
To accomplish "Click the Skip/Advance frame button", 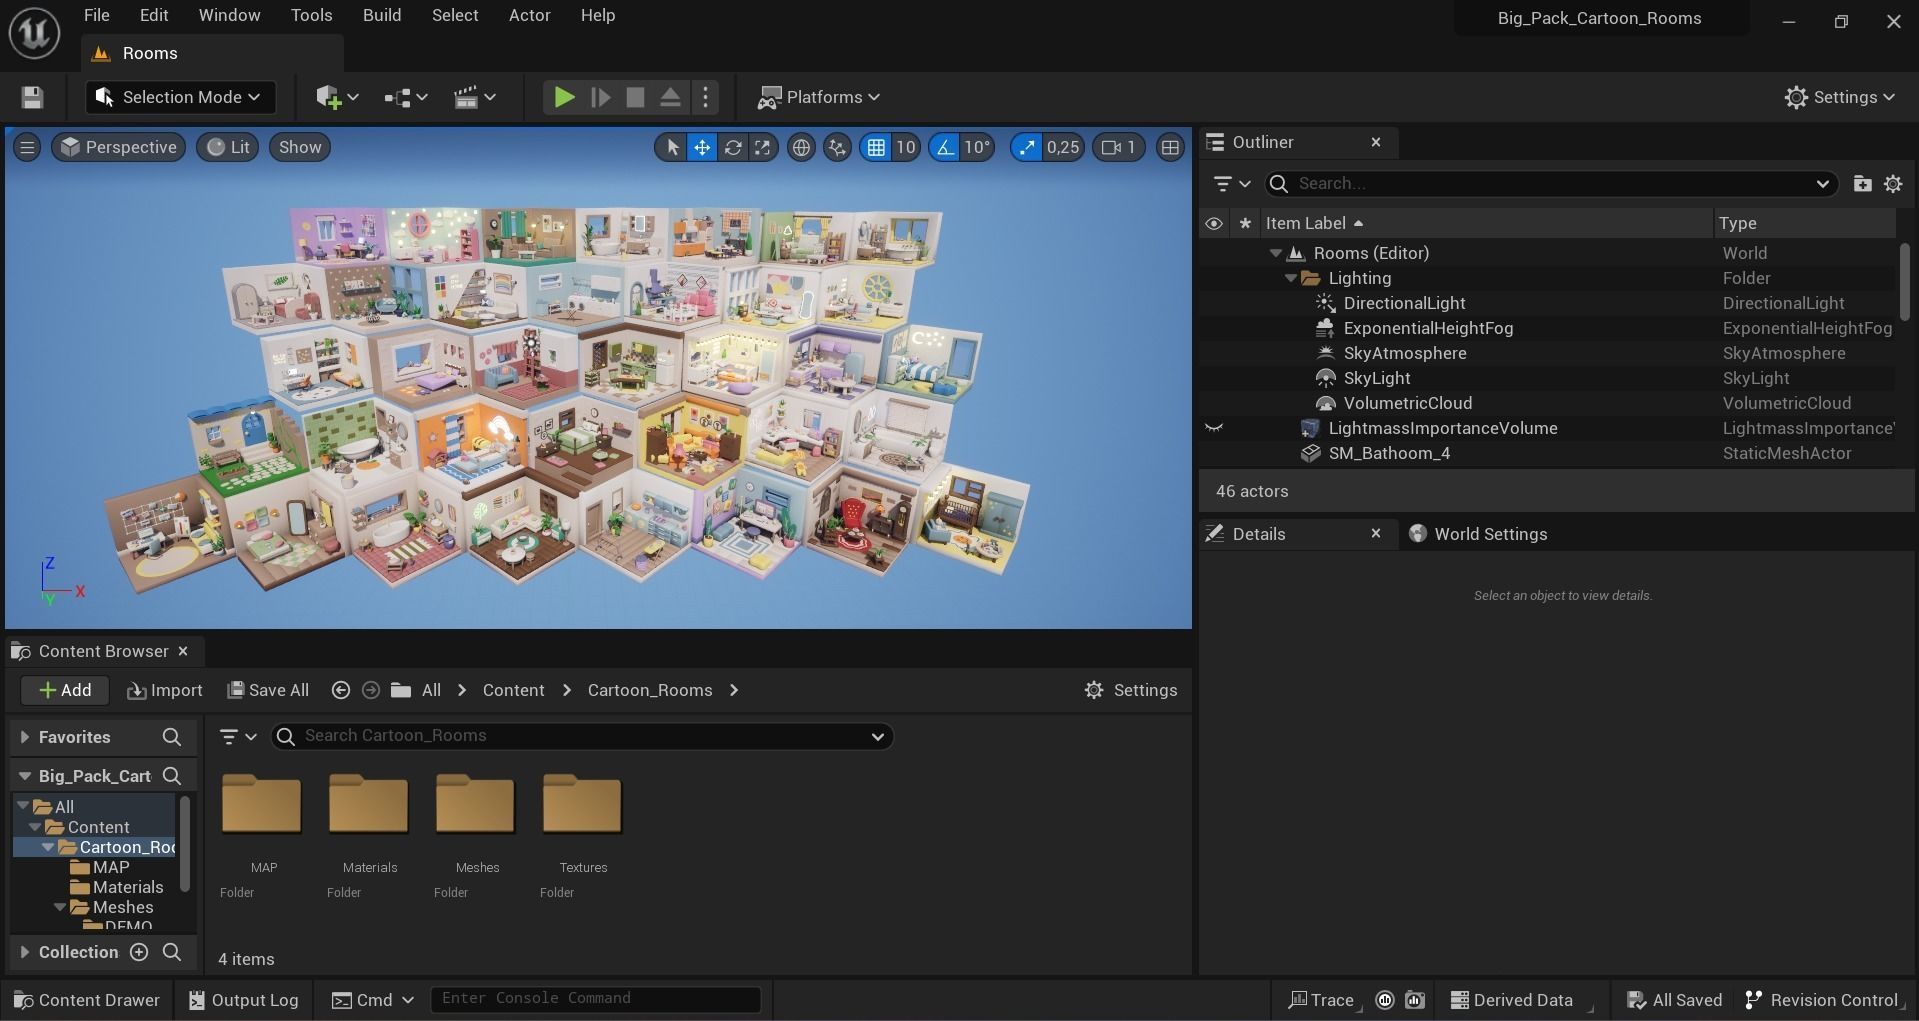I will [600, 97].
